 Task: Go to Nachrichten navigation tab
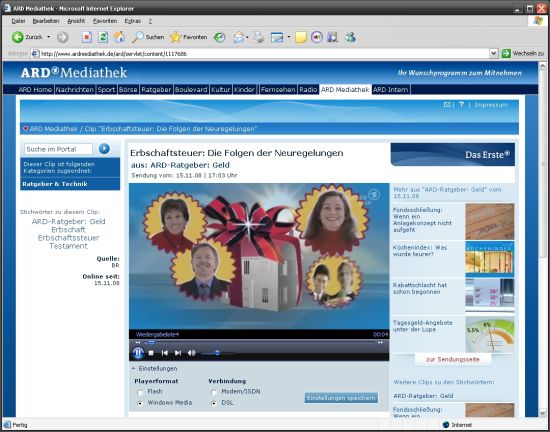pyautogui.click(x=75, y=90)
